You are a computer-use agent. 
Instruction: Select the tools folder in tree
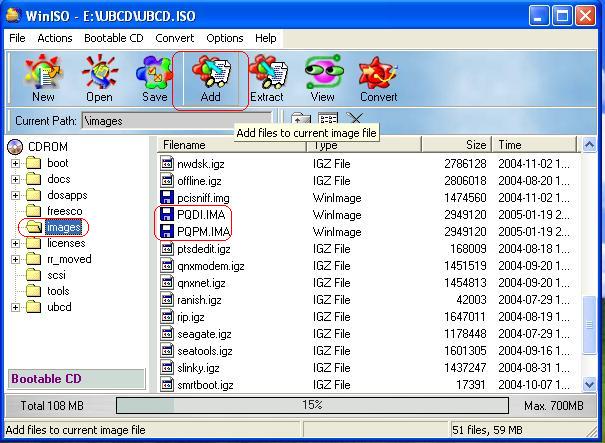coord(58,291)
